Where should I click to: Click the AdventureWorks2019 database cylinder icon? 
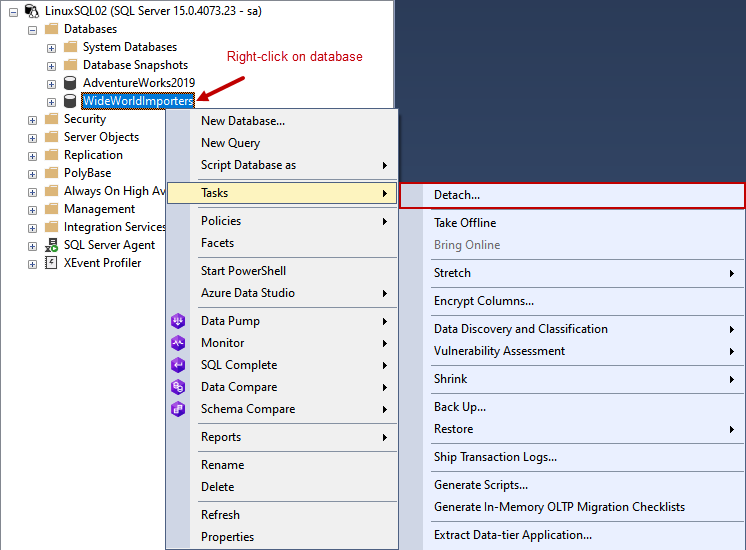coord(70,83)
